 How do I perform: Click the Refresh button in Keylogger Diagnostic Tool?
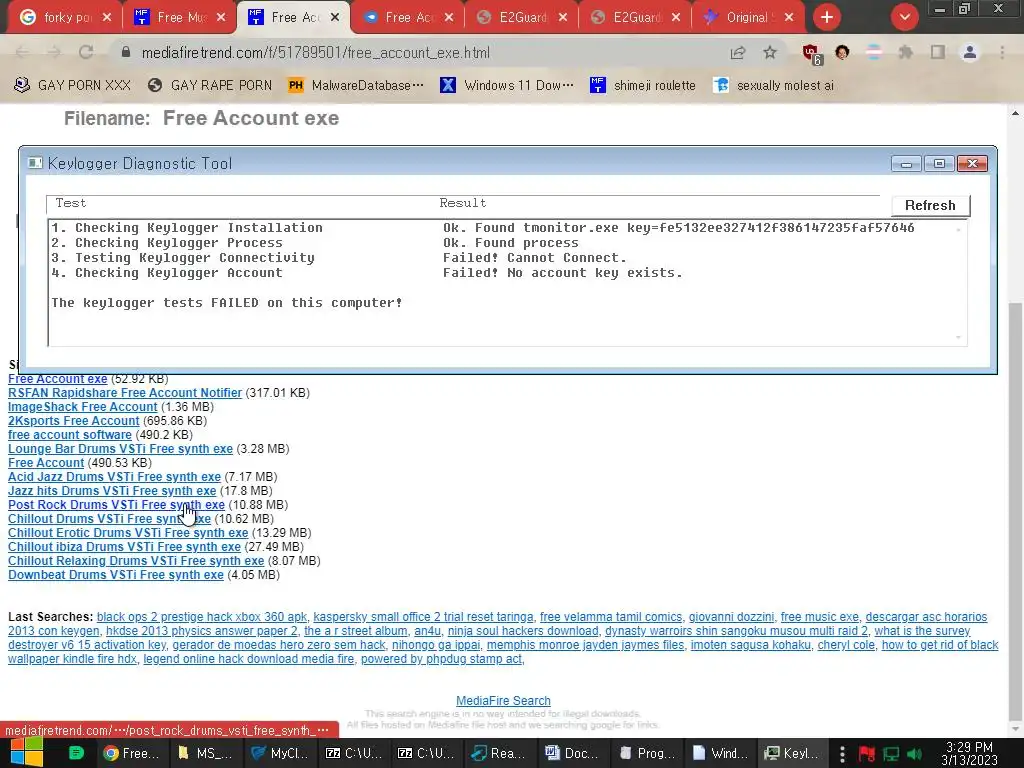[930, 205]
